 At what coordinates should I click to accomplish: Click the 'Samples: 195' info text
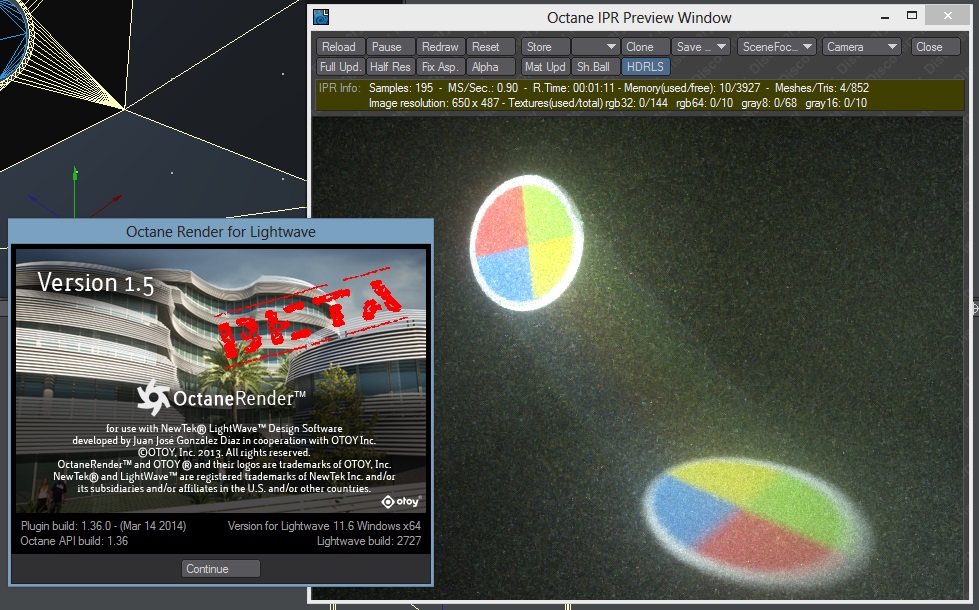coord(401,88)
